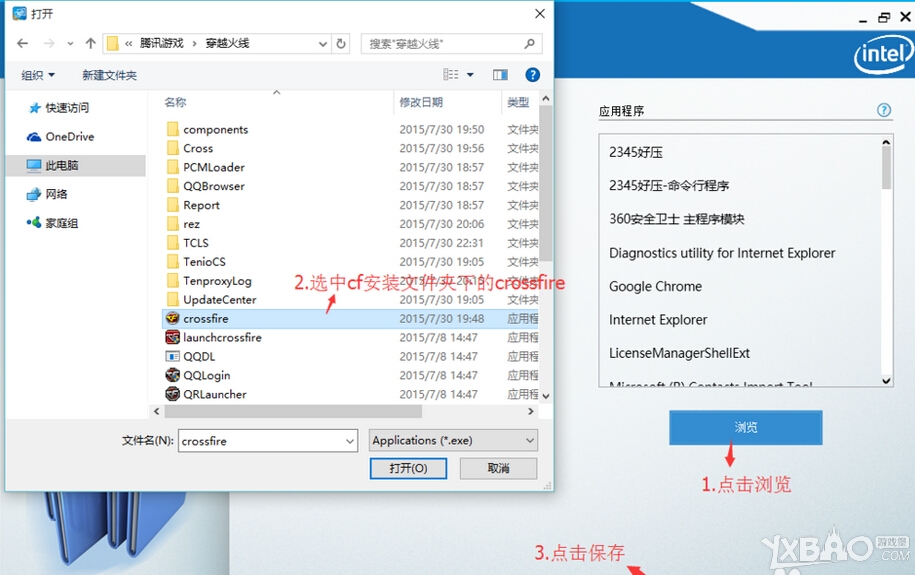Select the launchcrossfire application icon
The image size is (915, 575).
click(x=172, y=337)
